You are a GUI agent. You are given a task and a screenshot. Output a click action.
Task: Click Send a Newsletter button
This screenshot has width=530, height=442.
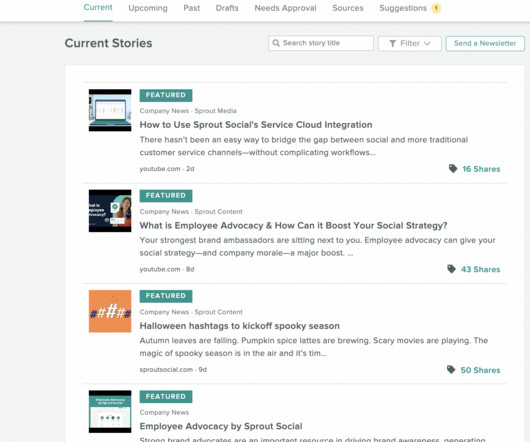485,44
